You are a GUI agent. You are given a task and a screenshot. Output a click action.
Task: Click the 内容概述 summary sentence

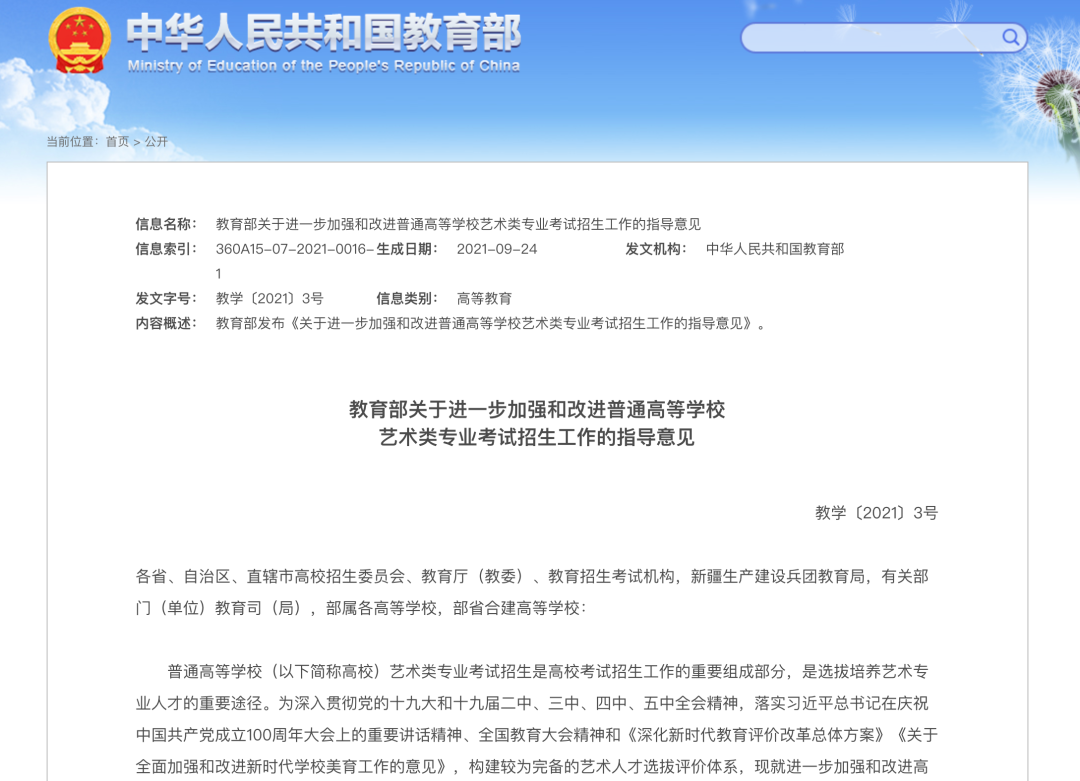click(490, 323)
